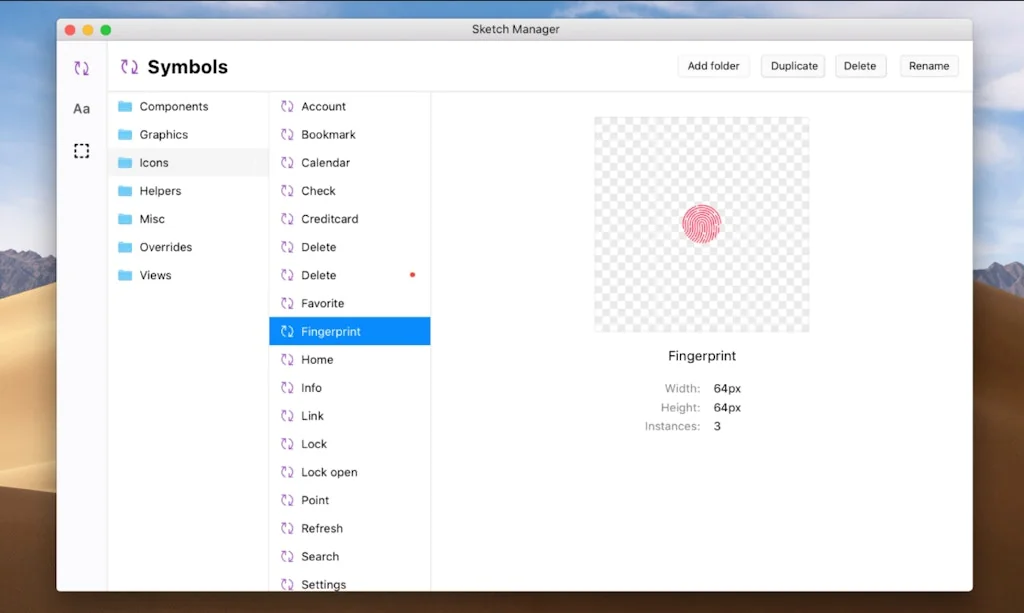
Task: Click the red dot marker on second Delete
Action: point(412,274)
